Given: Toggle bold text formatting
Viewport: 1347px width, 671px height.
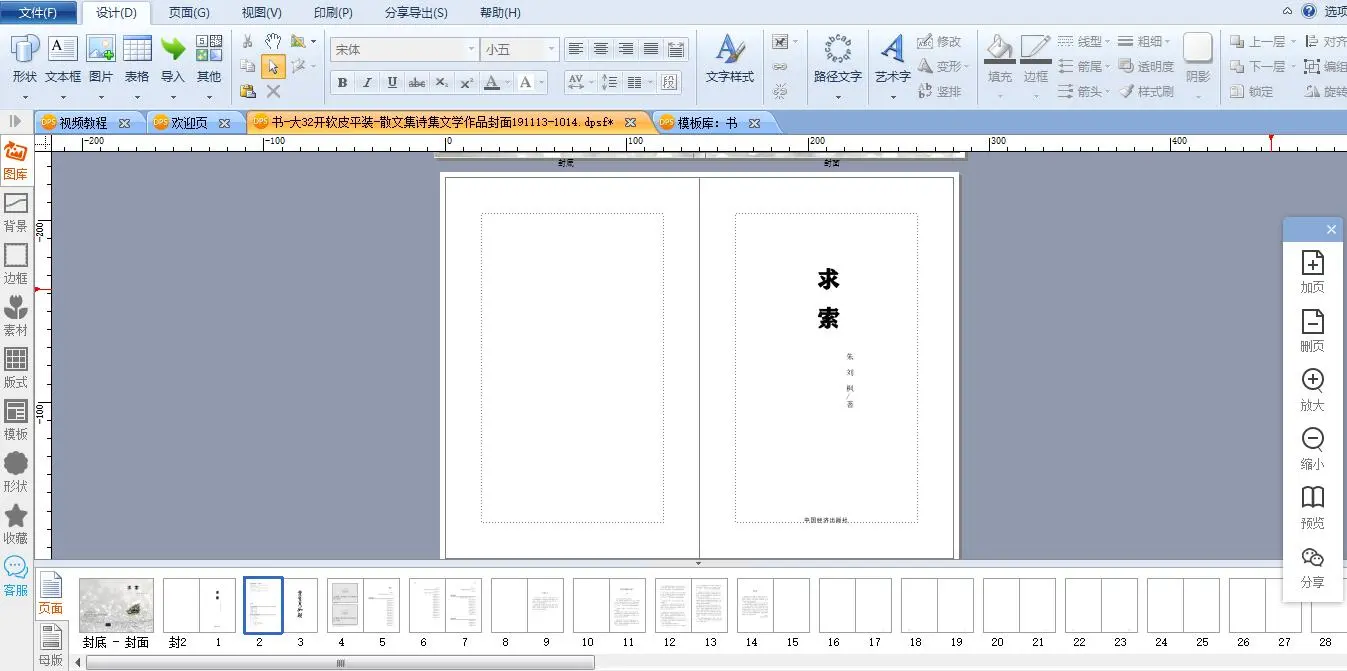Looking at the screenshot, I should pyautogui.click(x=343, y=83).
